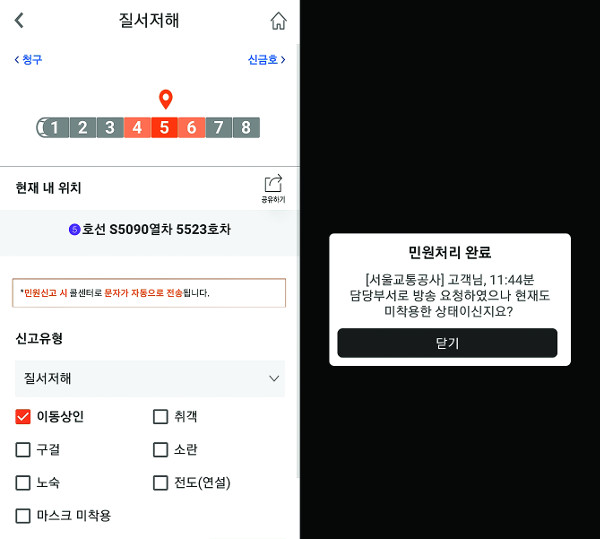Select highlighted train car 5

pyautogui.click(x=164, y=127)
